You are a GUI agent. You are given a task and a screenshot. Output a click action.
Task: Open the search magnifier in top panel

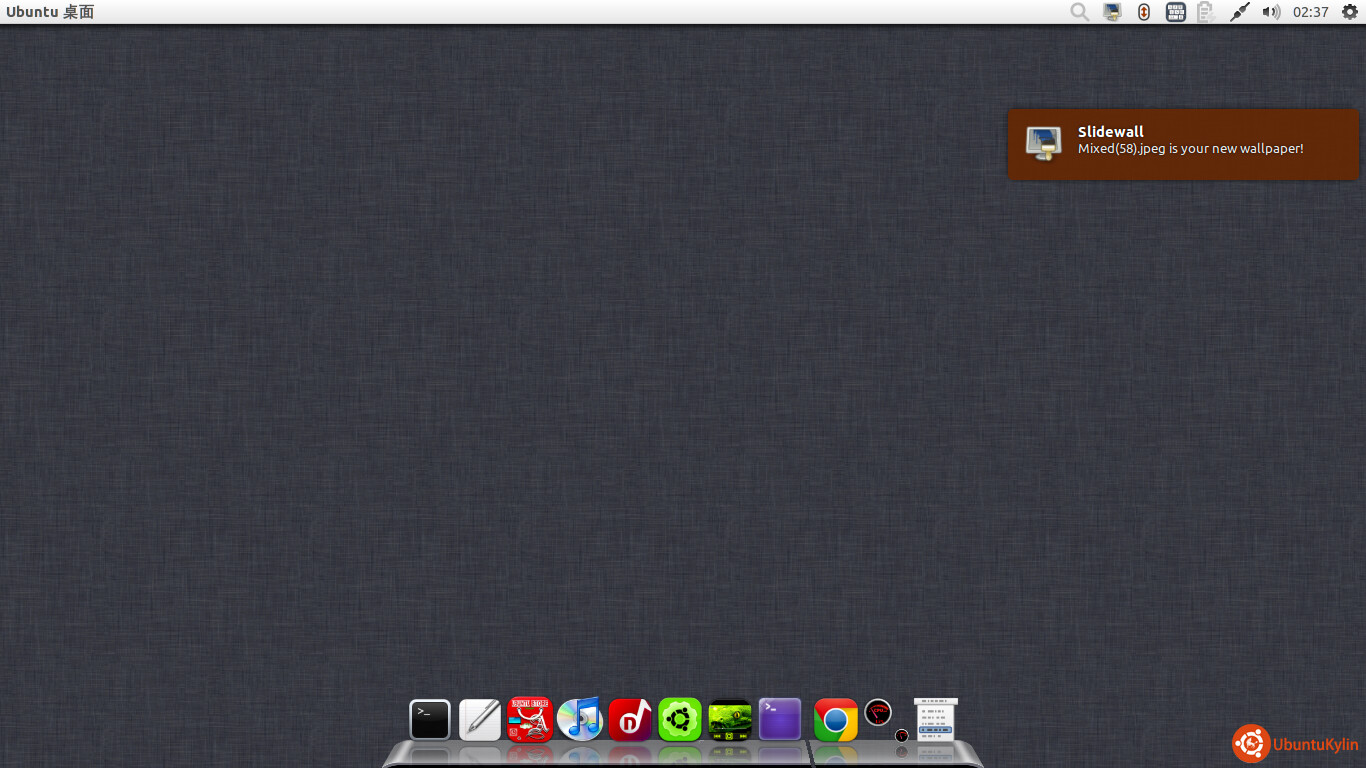tap(1080, 12)
